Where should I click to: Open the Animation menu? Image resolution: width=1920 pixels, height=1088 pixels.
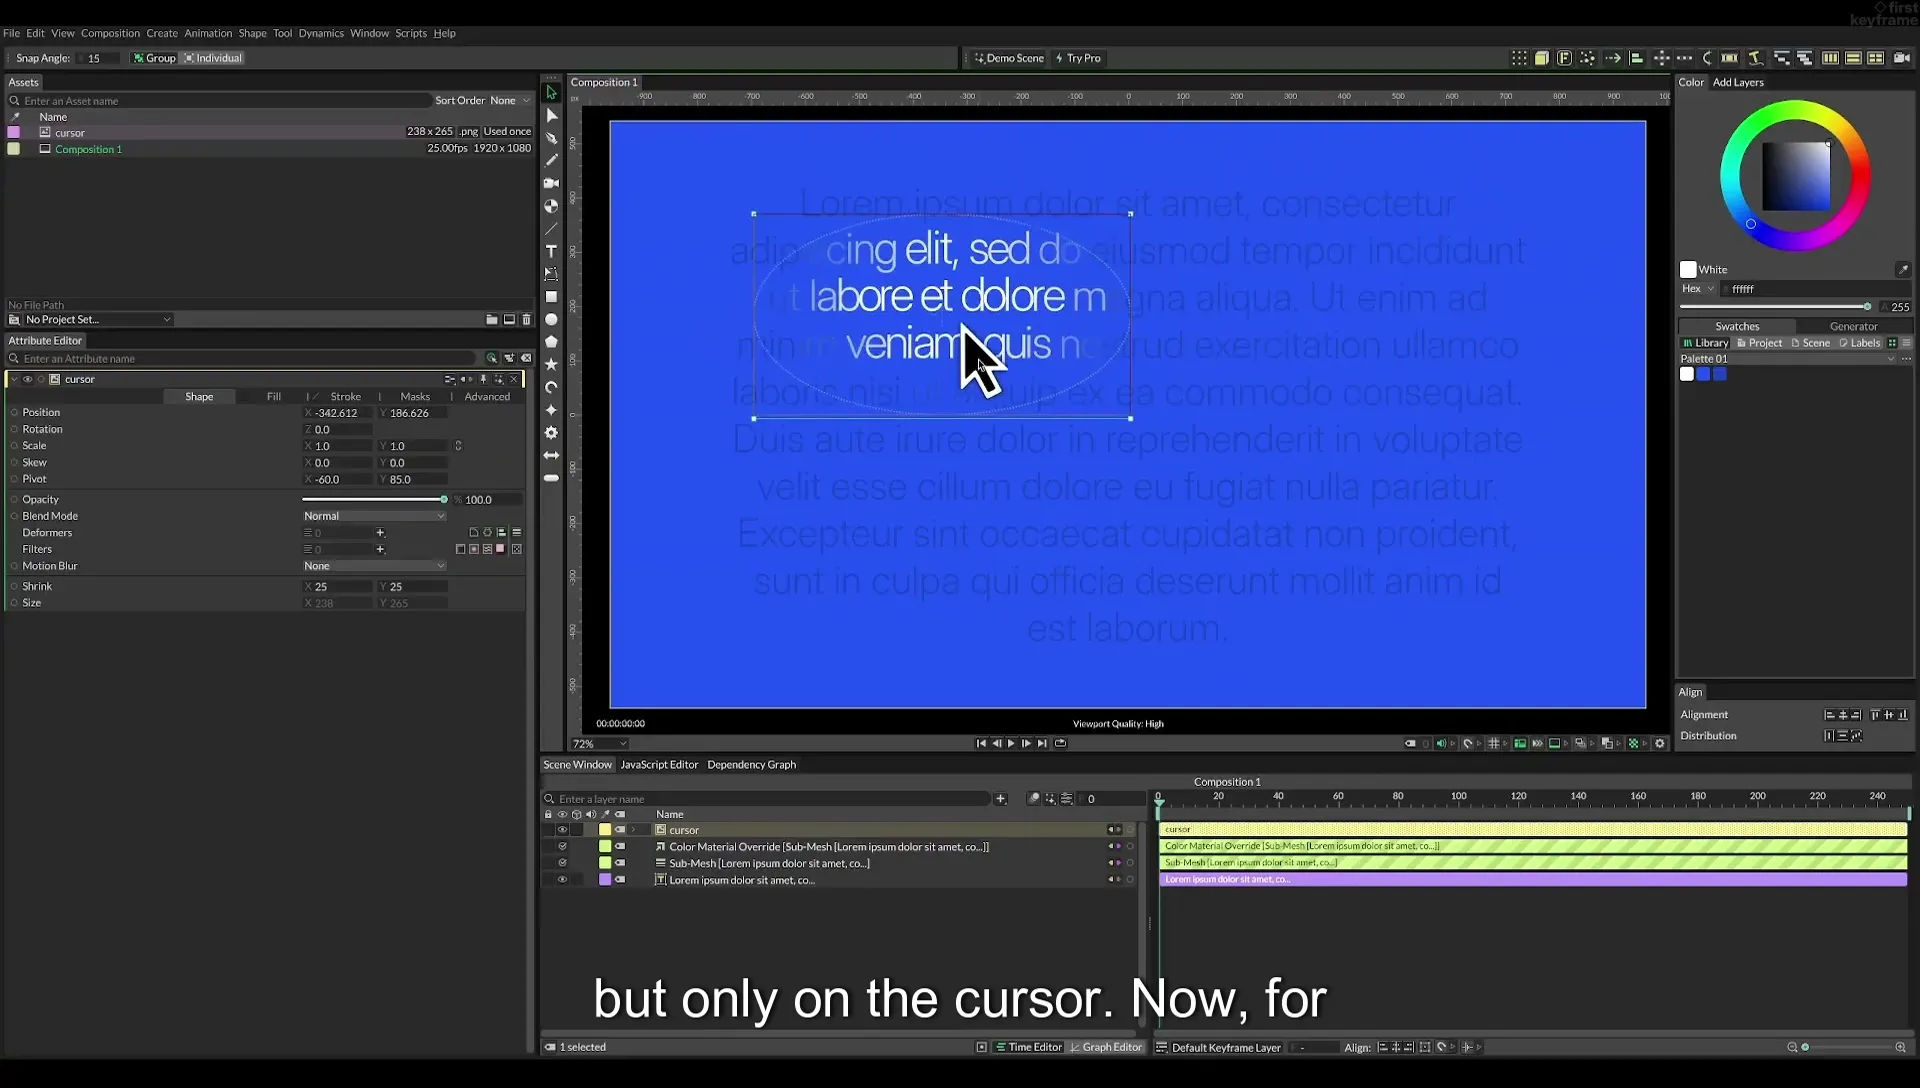coord(208,33)
